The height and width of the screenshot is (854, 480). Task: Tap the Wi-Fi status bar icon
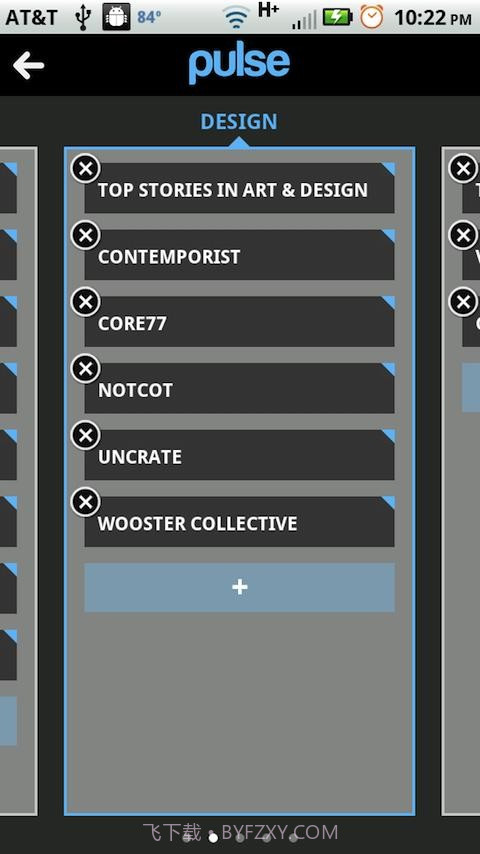236,18
